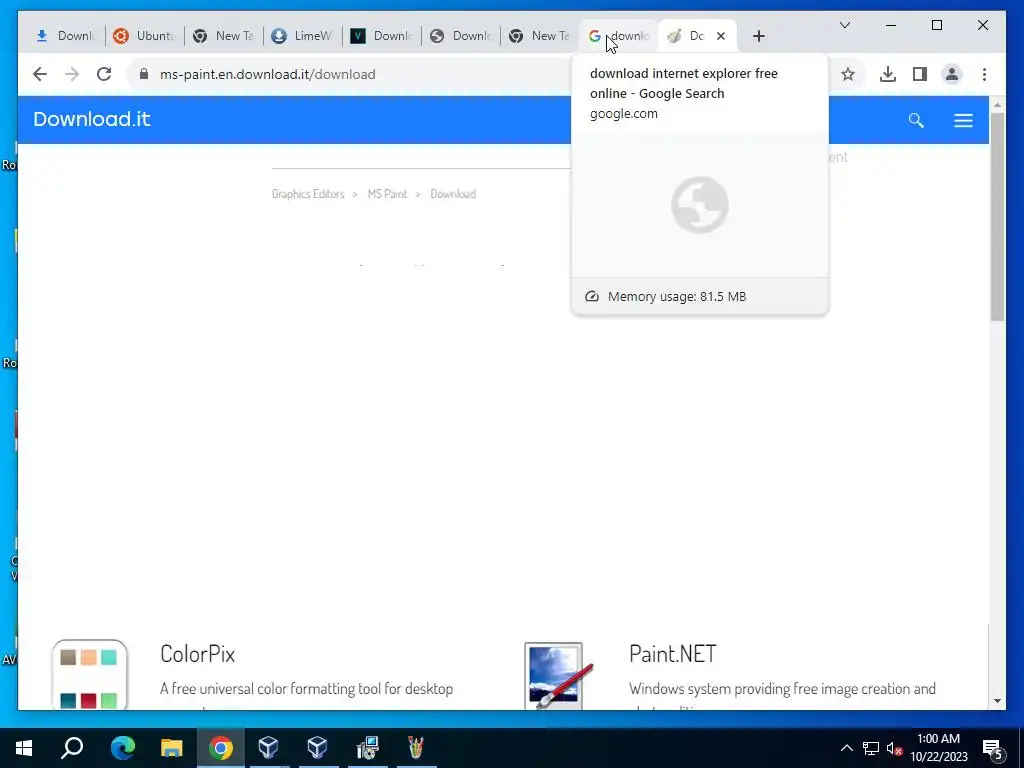Open Chrome downloads icon
1024x768 pixels.
888,74
